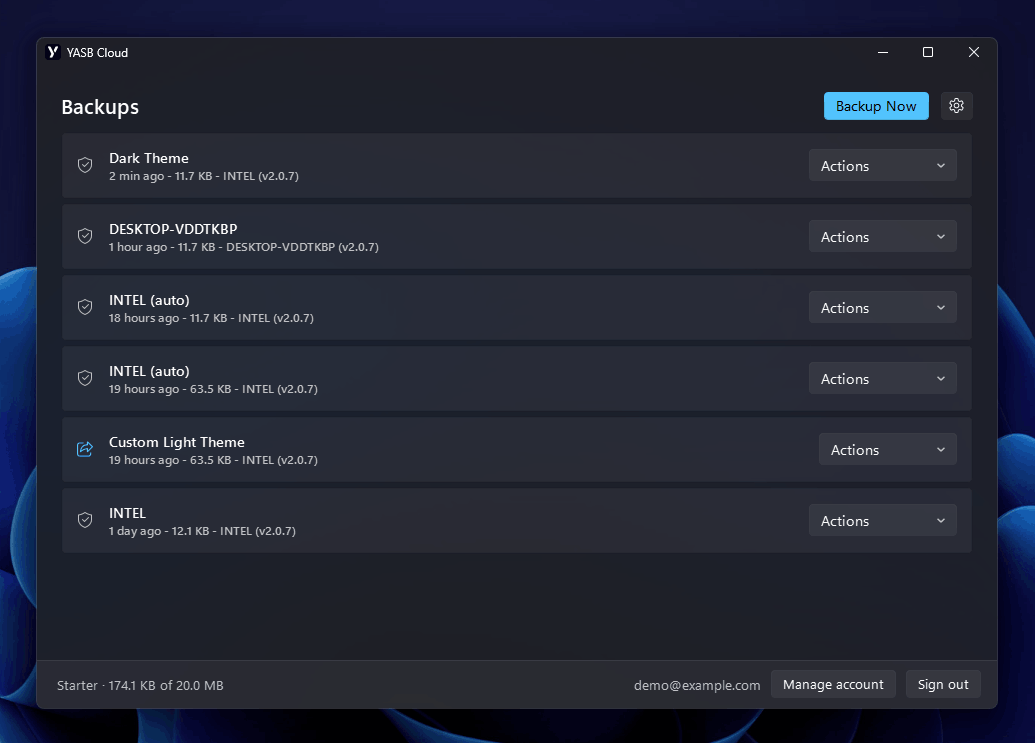Click the shield icon of INTEL (auto) 63.5 KB

pos(85,378)
